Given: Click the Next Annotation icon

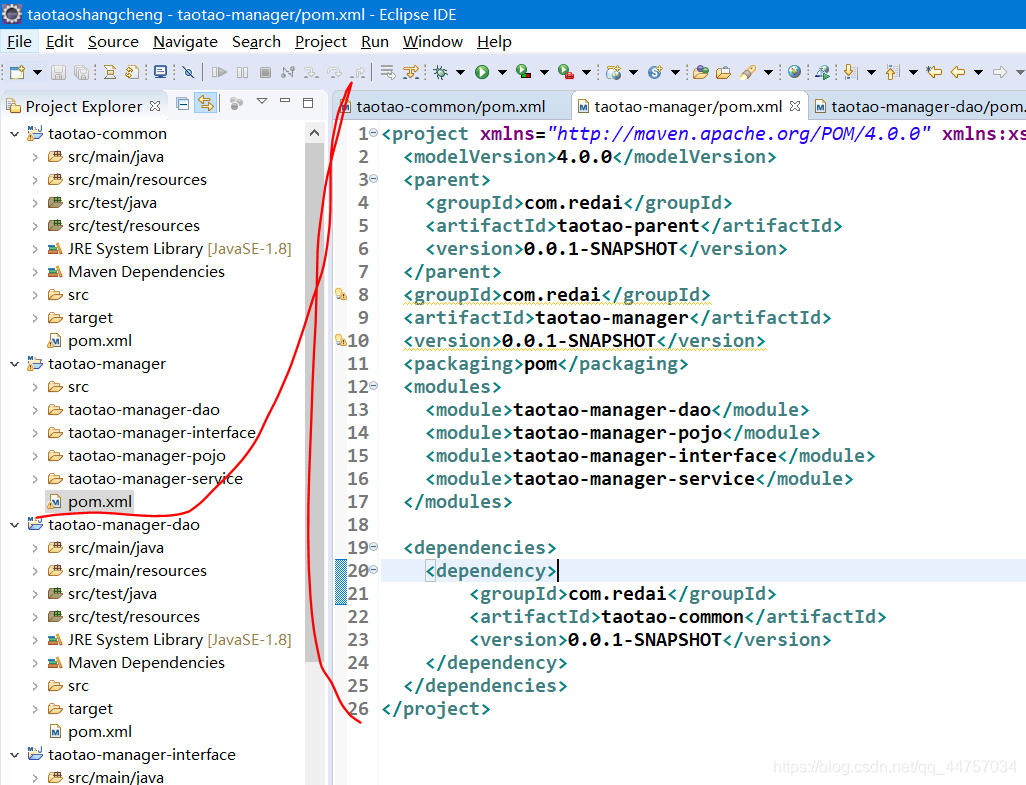Looking at the screenshot, I should point(851,72).
